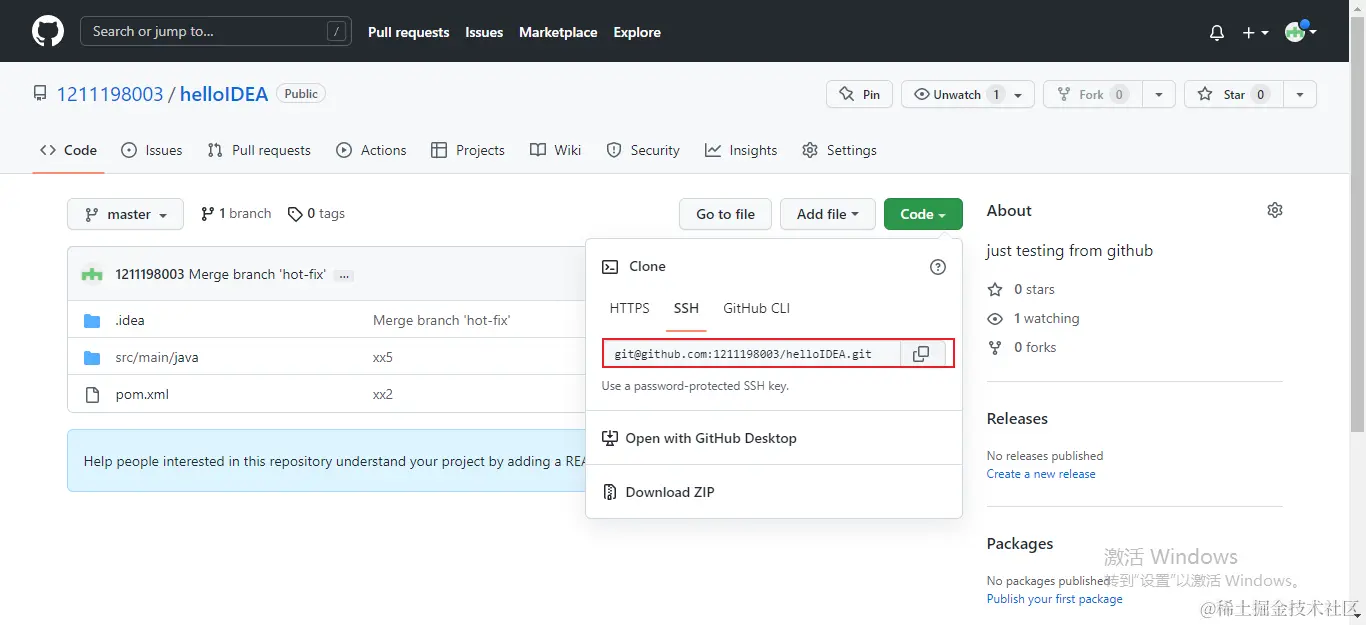
Task: Select the SSH clone tab
Action: pos(686,308)
